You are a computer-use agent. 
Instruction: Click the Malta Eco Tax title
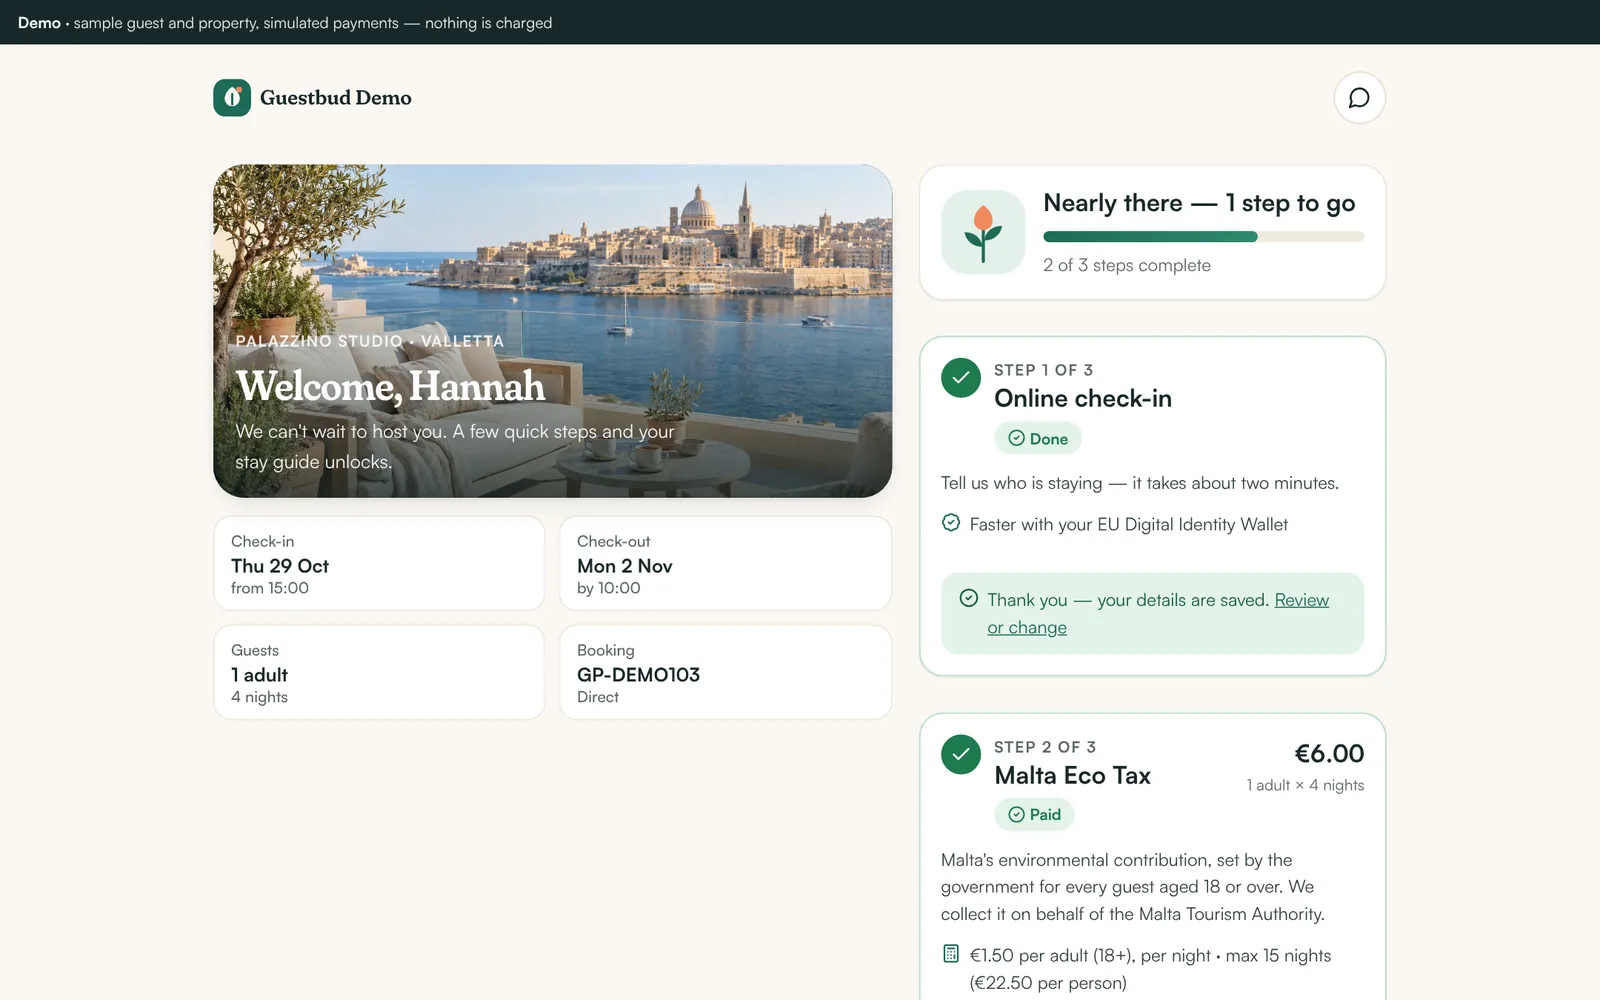pyautogui.click(x=1072, y=775)
